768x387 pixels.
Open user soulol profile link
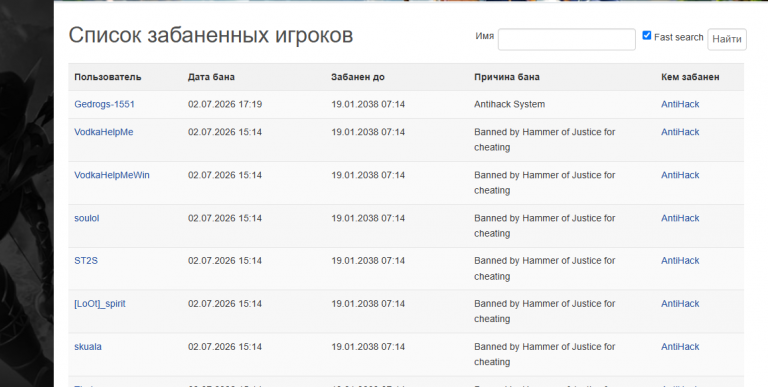[87, 218]
